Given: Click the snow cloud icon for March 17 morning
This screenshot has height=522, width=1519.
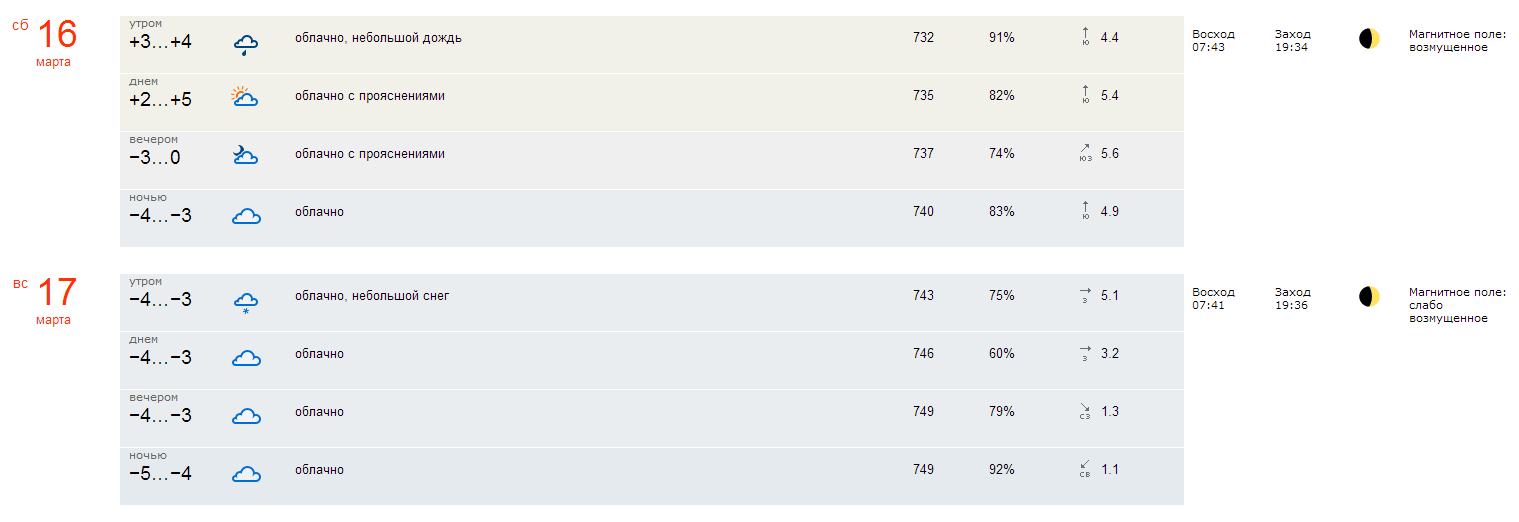Looking at the screenshot, I should coord(246,302).
